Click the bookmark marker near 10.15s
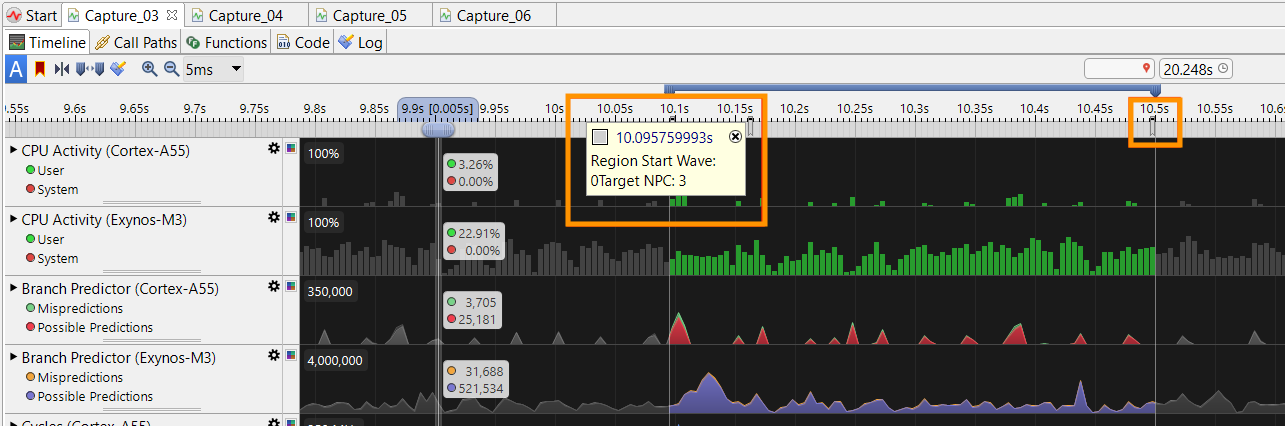 [750, 126]
